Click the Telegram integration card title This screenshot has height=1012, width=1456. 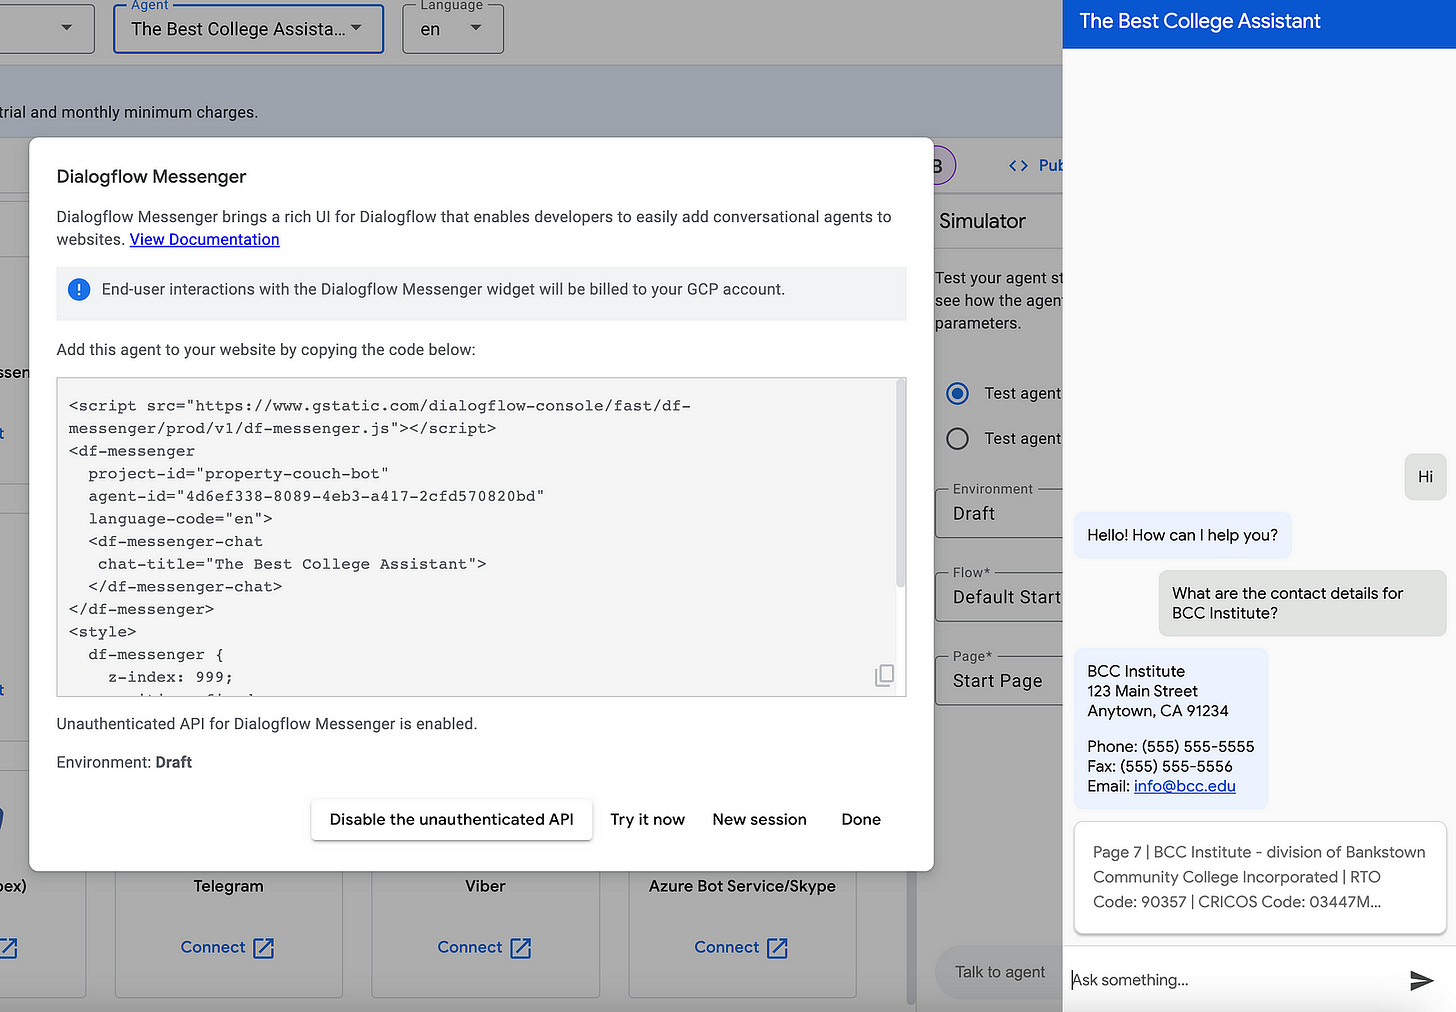(229, 886)
